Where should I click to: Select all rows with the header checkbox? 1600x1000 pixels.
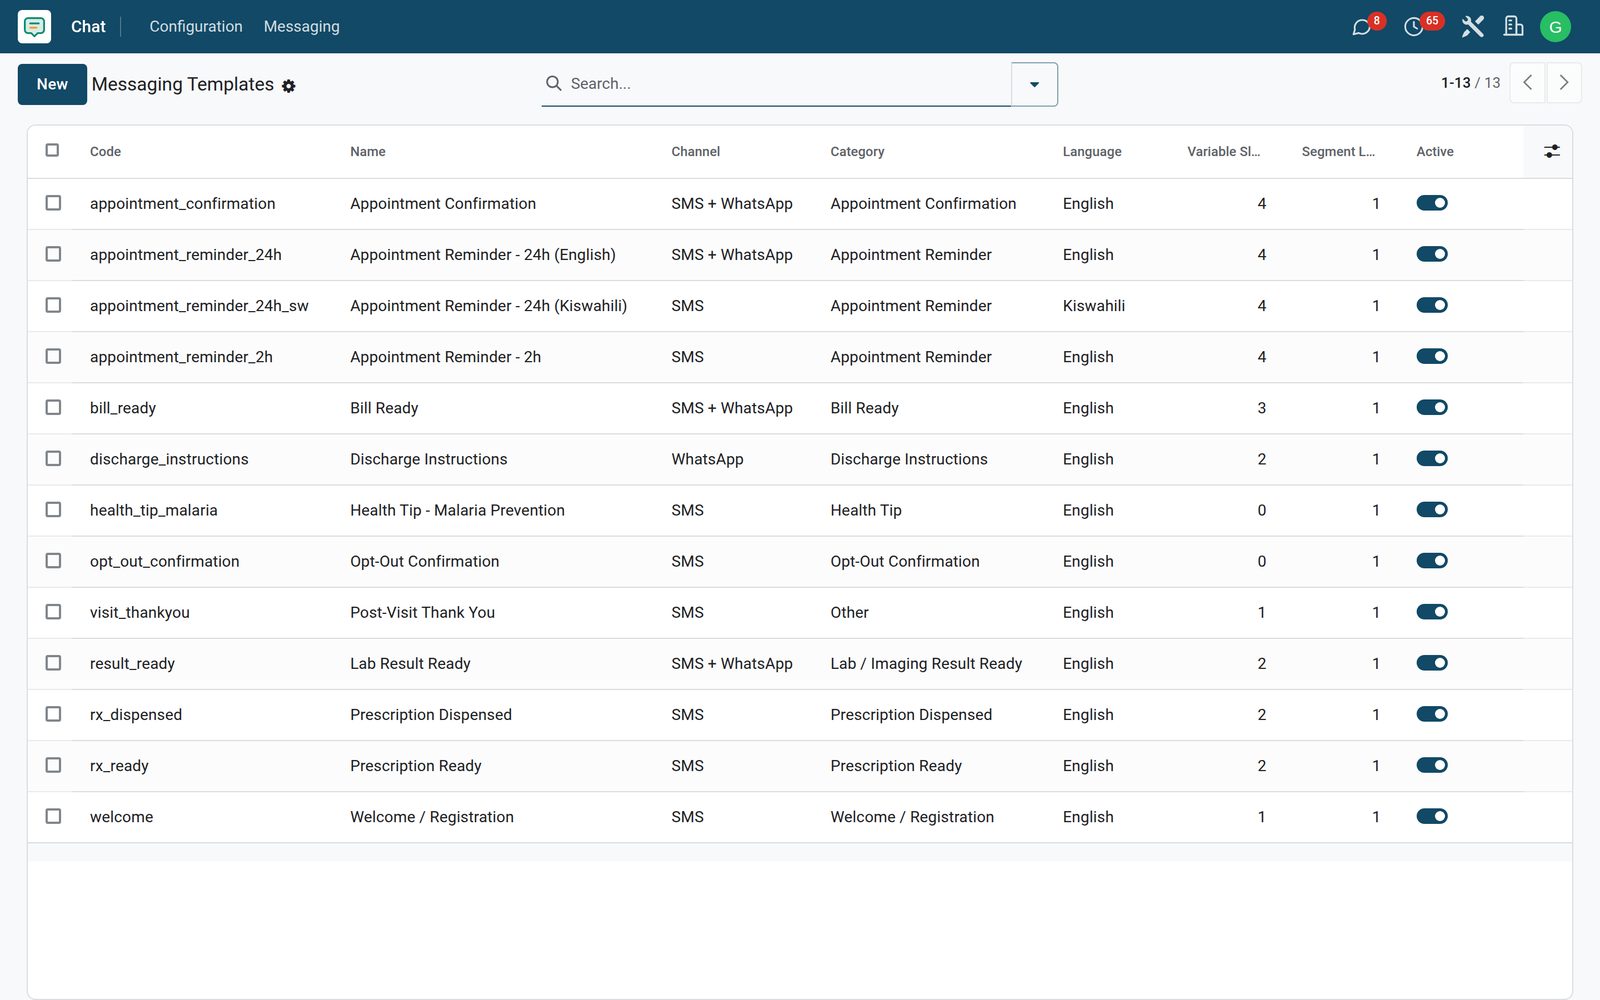[53, 150]
